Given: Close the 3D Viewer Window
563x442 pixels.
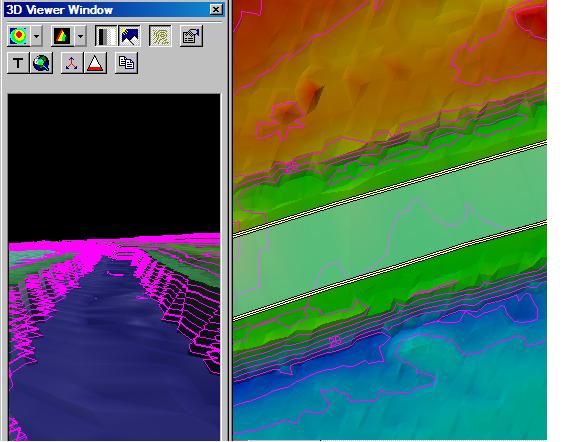Looking at the screenshot, I should tap(216, 10).
